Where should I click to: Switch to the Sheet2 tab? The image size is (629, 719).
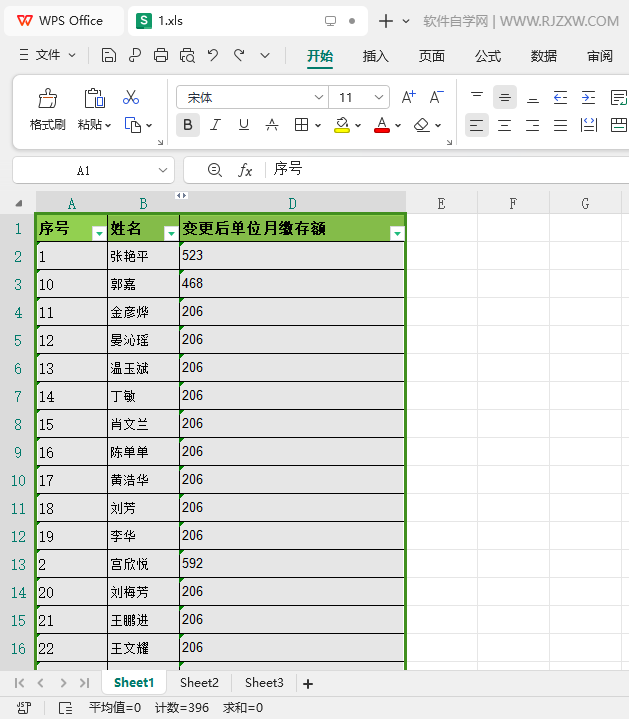click(x=199, y=683)
